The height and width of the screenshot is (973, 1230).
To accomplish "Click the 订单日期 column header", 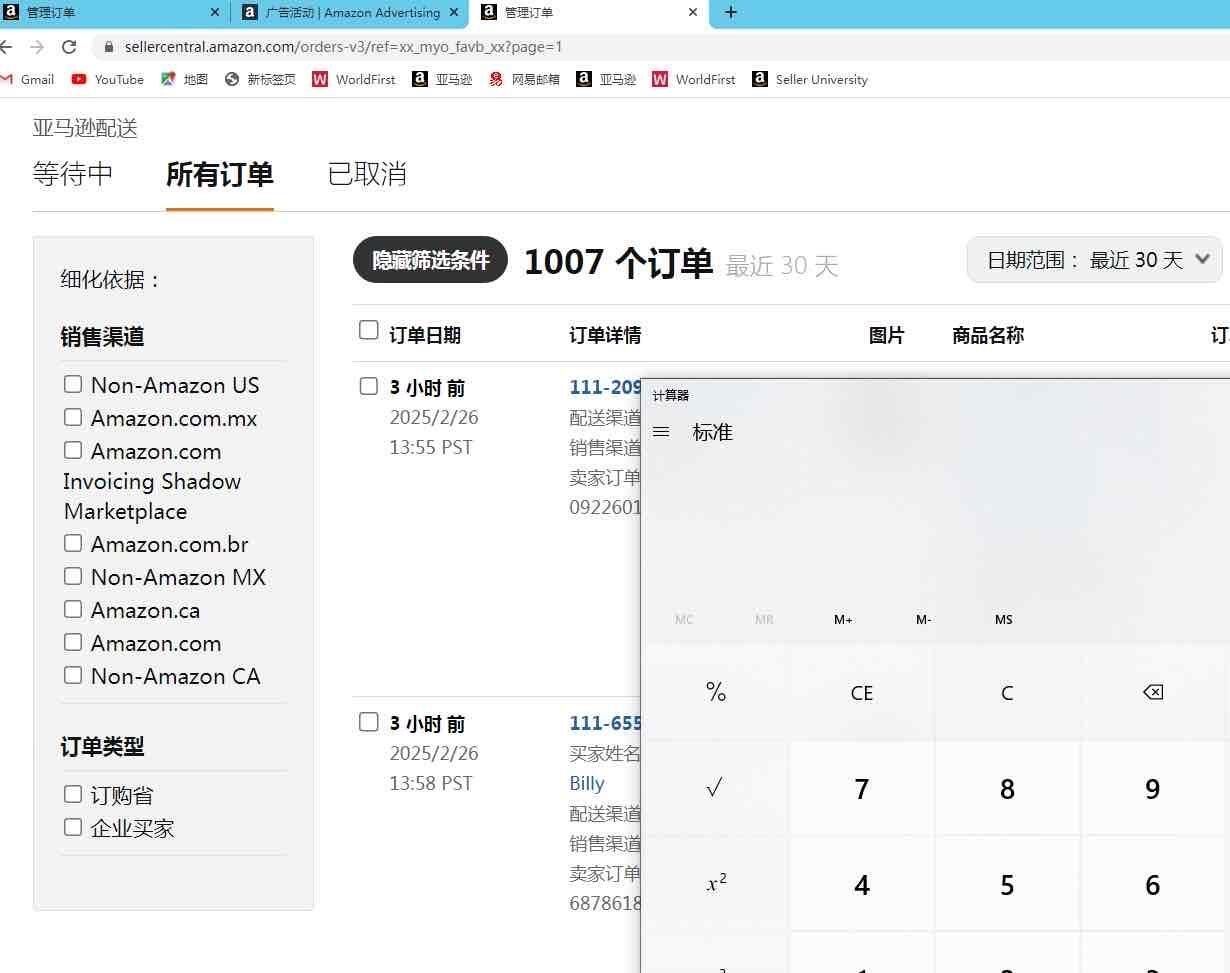I will (425, 335).
